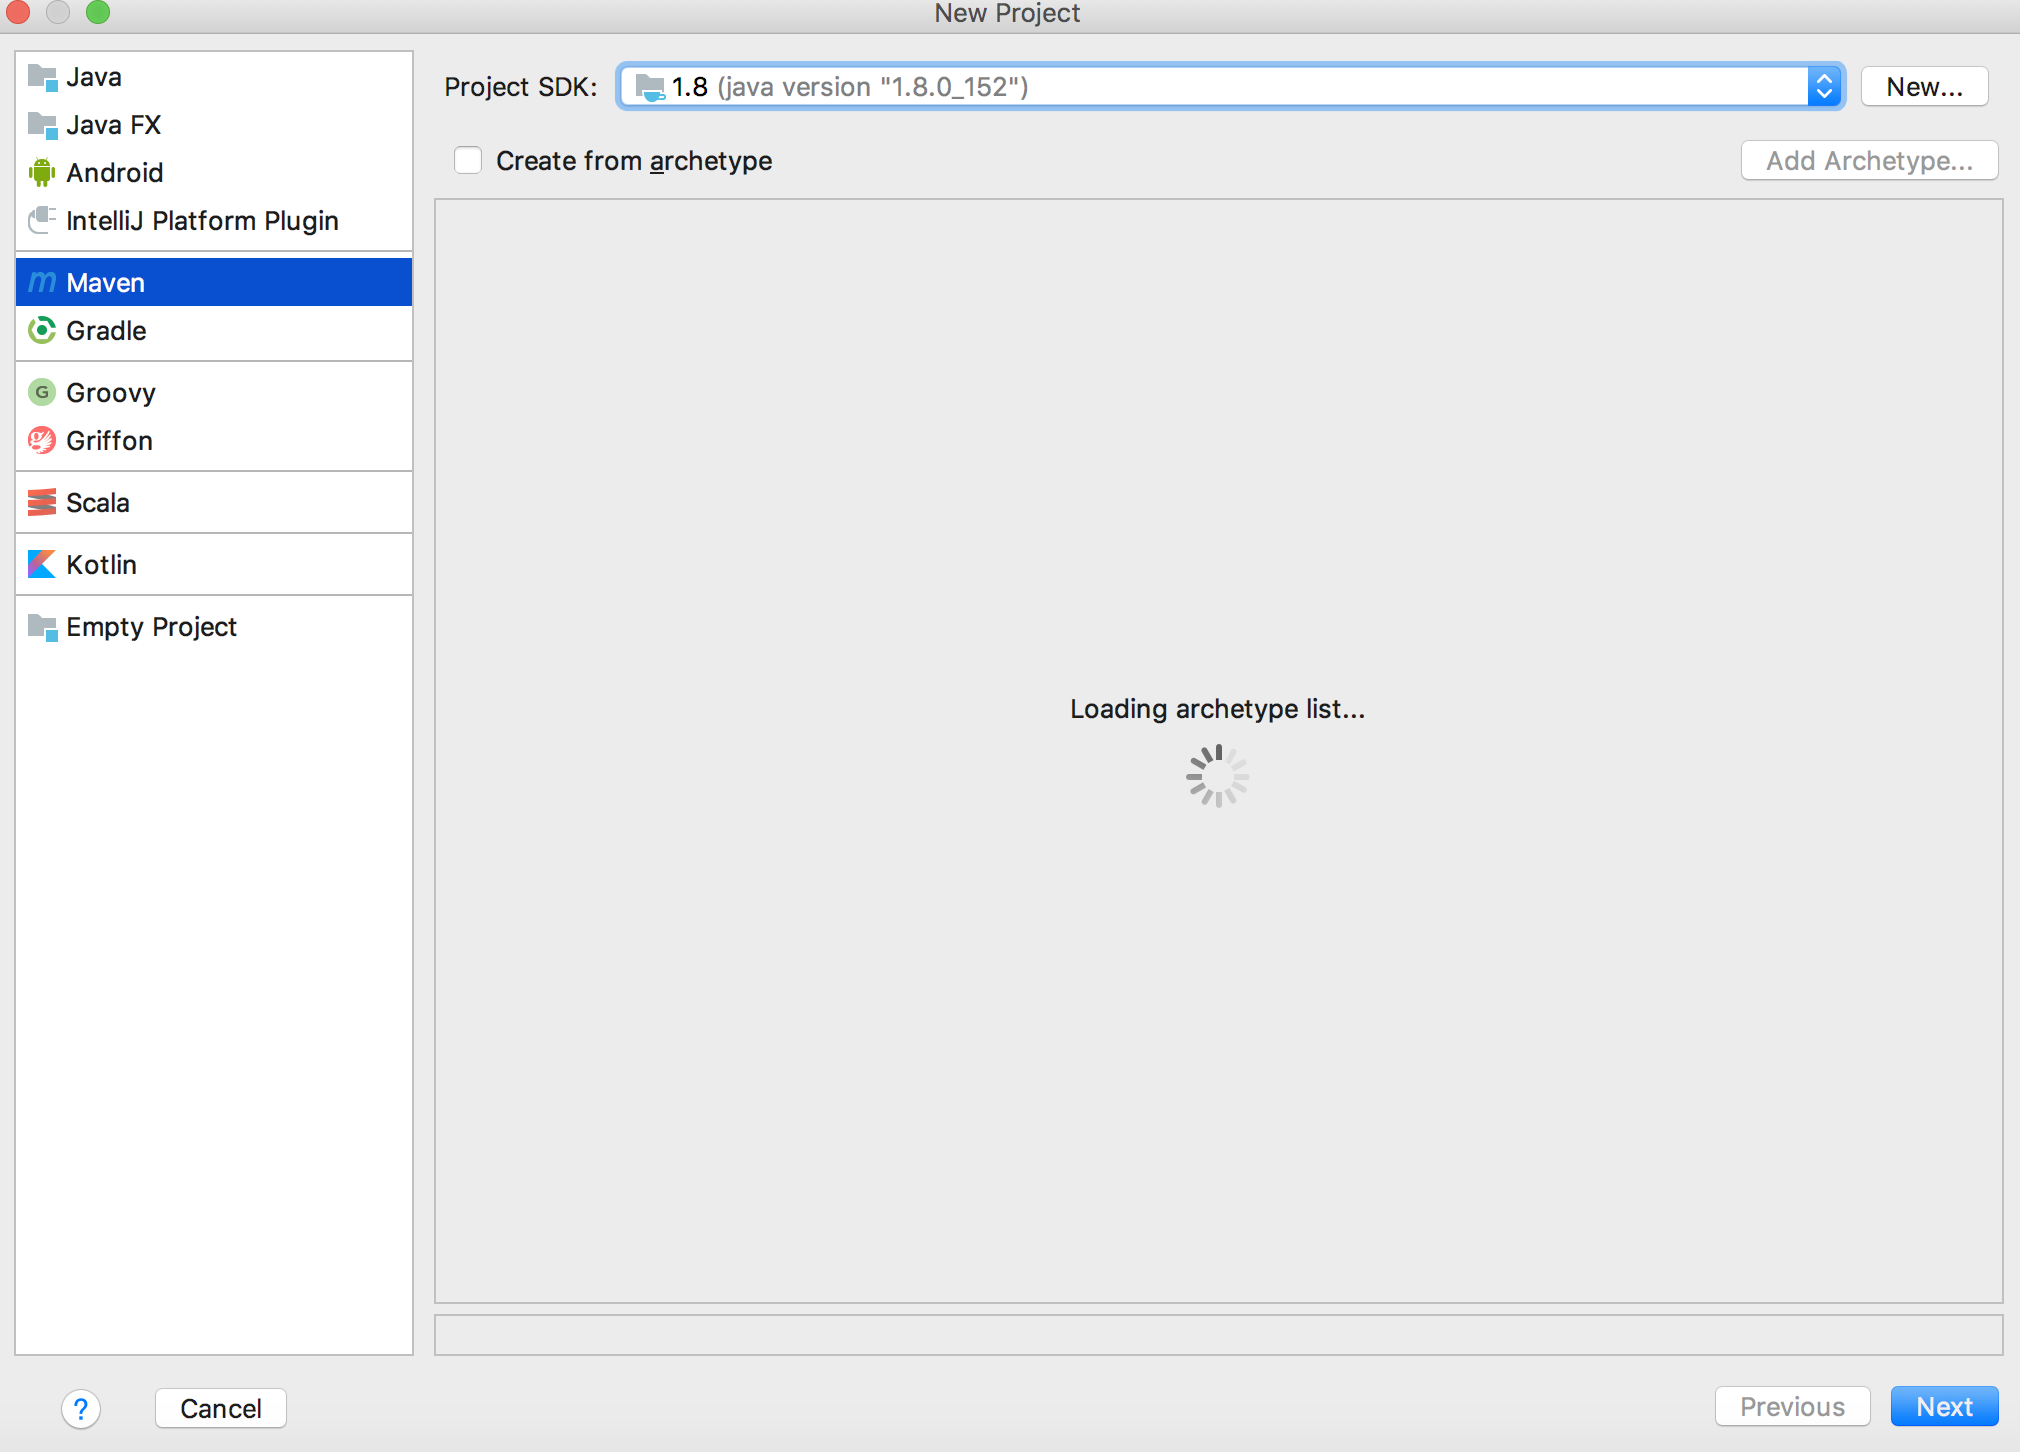Open the Project SDK dropdown arrows
2020x1452 pixels.
pyautogui.click(x=1824, y=87)
